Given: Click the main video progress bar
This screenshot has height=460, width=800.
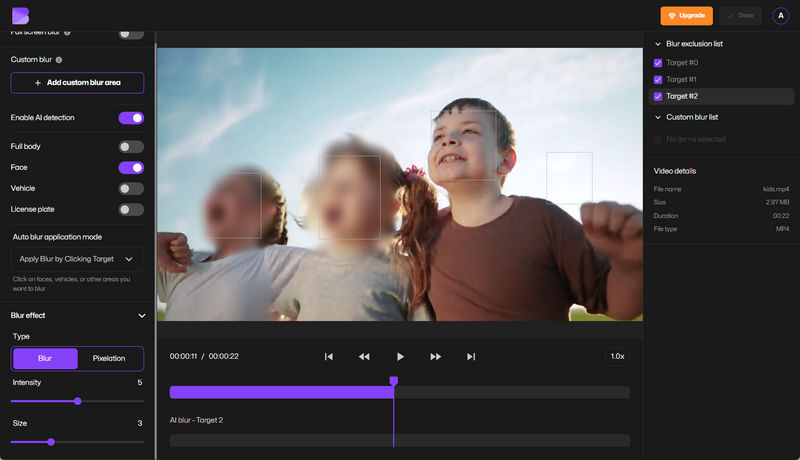Looking at the screenshot, I should [x=400, y=392].
